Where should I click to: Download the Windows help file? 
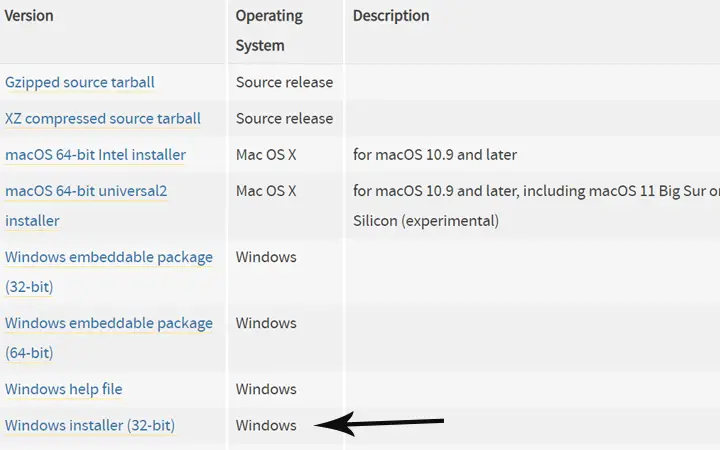tap(63, 389)
